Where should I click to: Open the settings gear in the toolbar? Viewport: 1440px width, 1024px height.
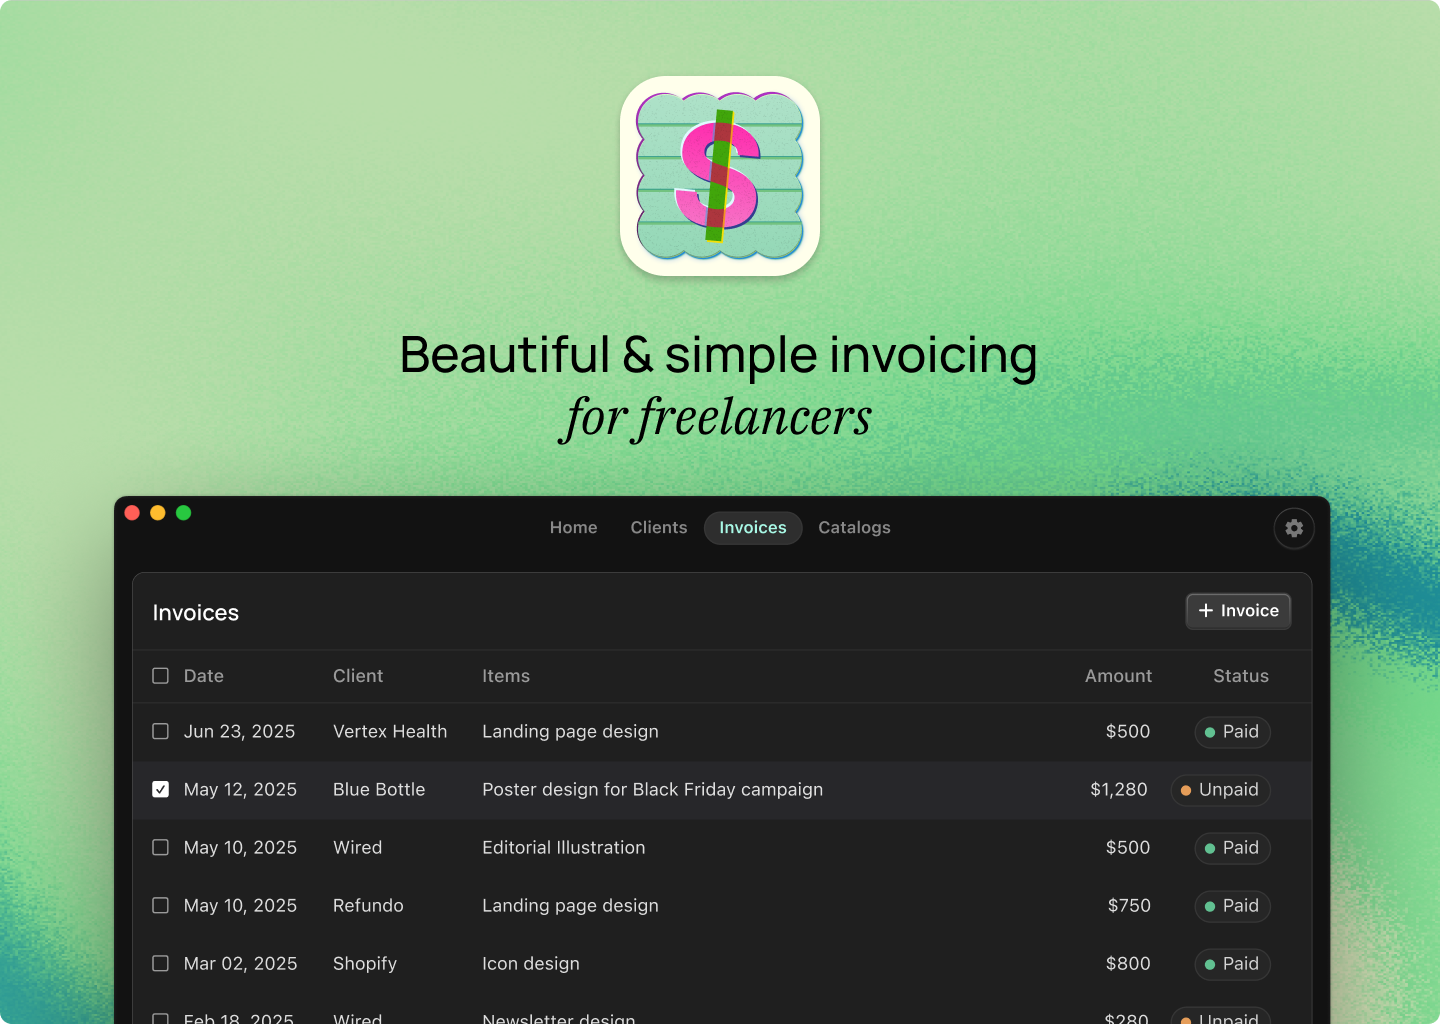(1294, 528)
